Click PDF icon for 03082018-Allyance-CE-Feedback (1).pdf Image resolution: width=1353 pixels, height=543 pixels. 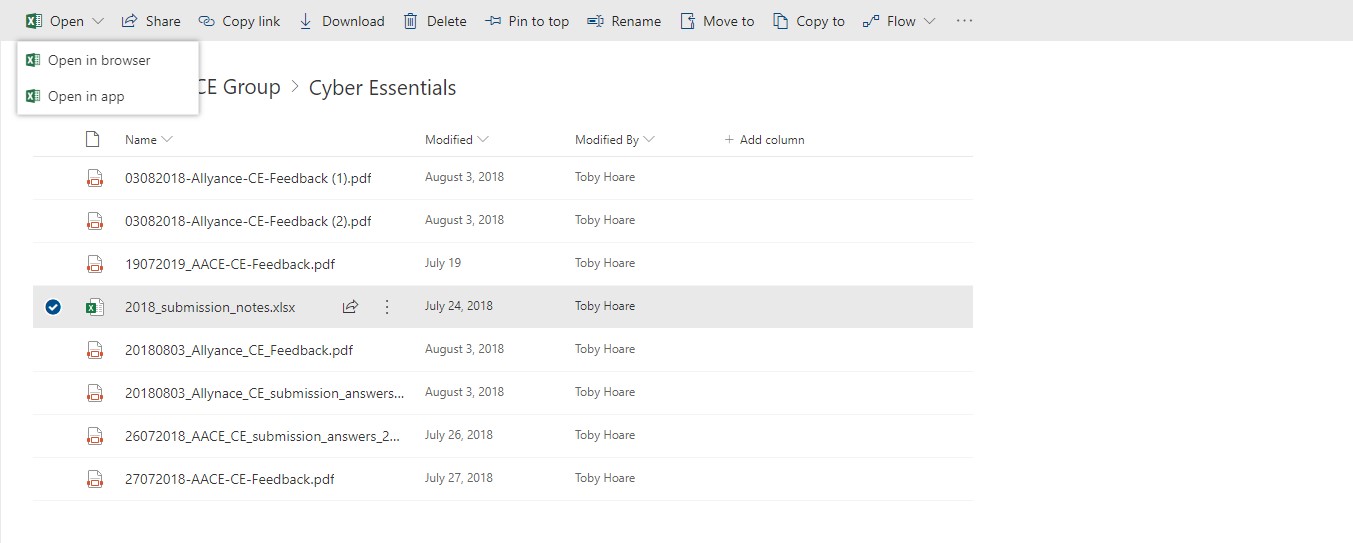click(94, 178)
